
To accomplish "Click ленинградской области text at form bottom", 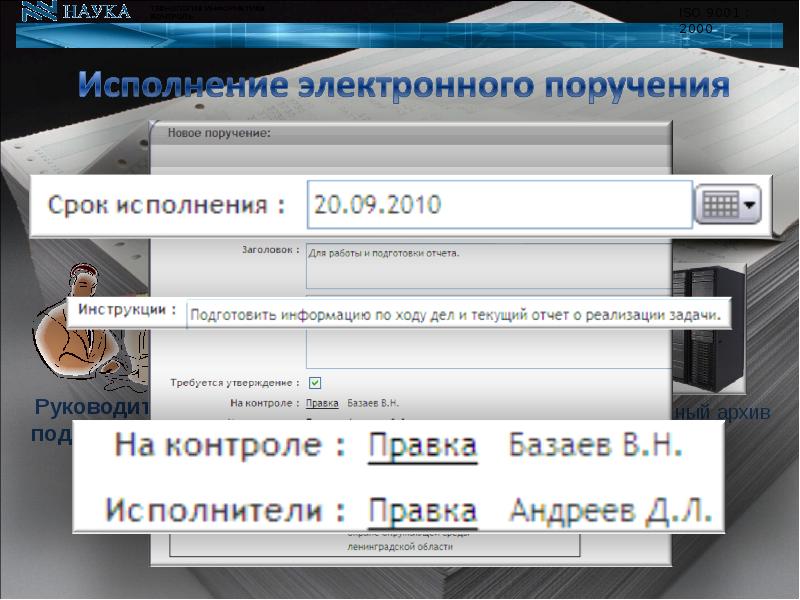I will pyautogui.click(x=400, y=547).
